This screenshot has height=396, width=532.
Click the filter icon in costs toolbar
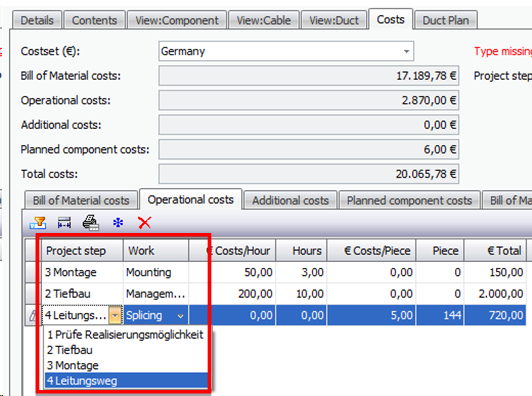[x=38, y=223]
